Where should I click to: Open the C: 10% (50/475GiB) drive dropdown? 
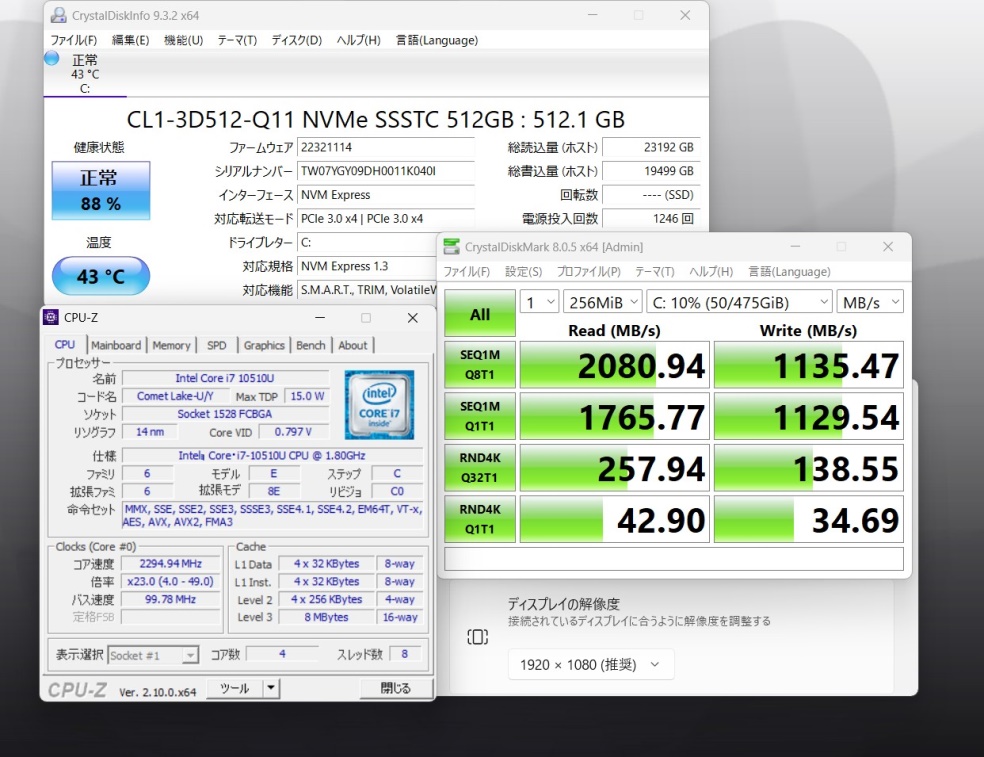(x=739, y=302)
